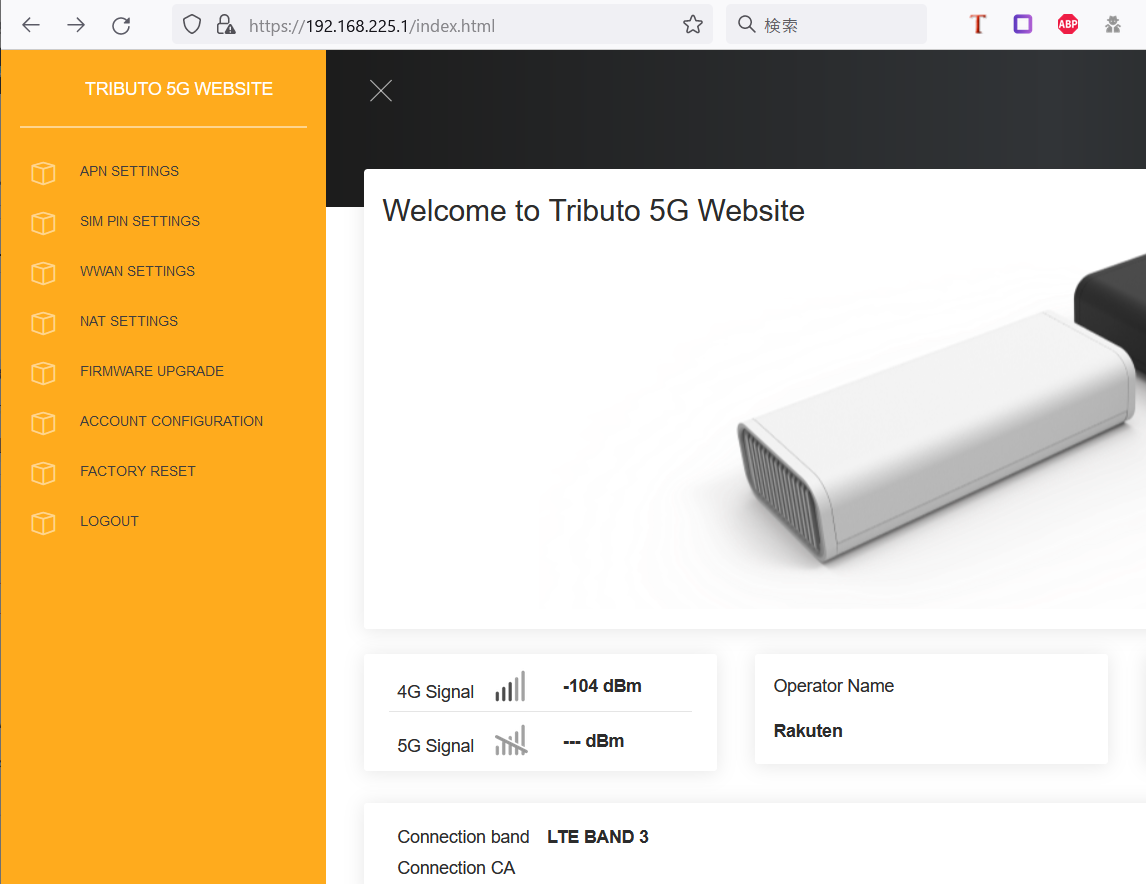The height and width of the screenshot is (884, 1146).
Task: Click the 4G signal strength bars icon
Action: pyautogui.click(x=510, y=686)
